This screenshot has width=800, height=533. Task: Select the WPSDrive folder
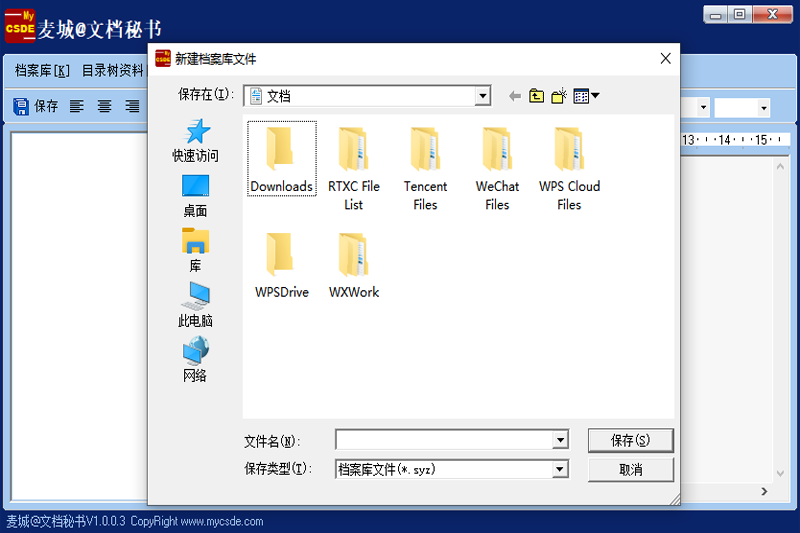click(282, 265)
